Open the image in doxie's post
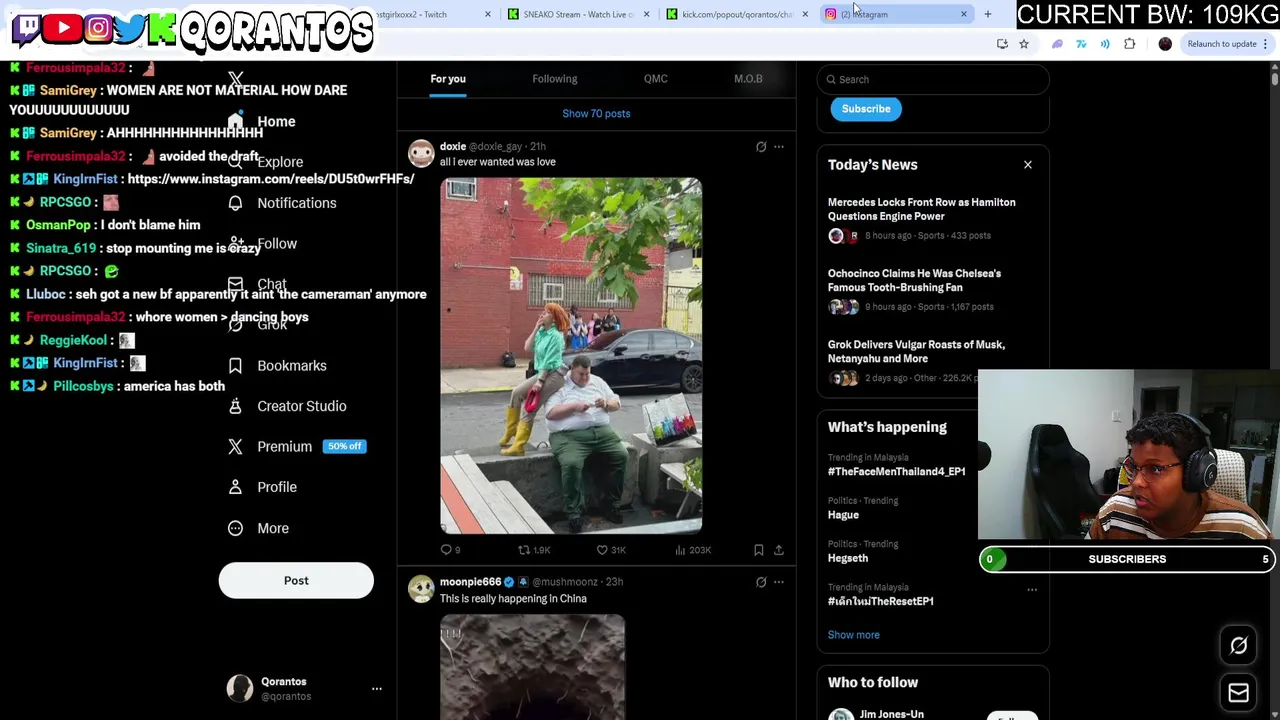The height and width of the screenshot is (720, 1280). pos(571,356)
